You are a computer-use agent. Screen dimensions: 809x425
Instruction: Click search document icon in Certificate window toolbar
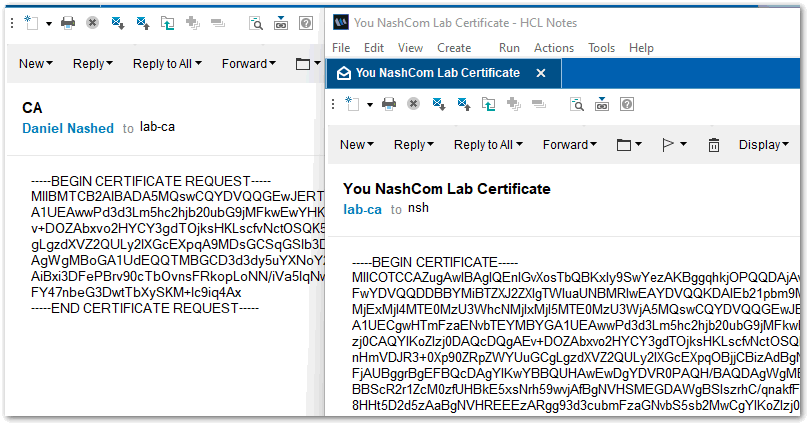click(x=577, y=104)
